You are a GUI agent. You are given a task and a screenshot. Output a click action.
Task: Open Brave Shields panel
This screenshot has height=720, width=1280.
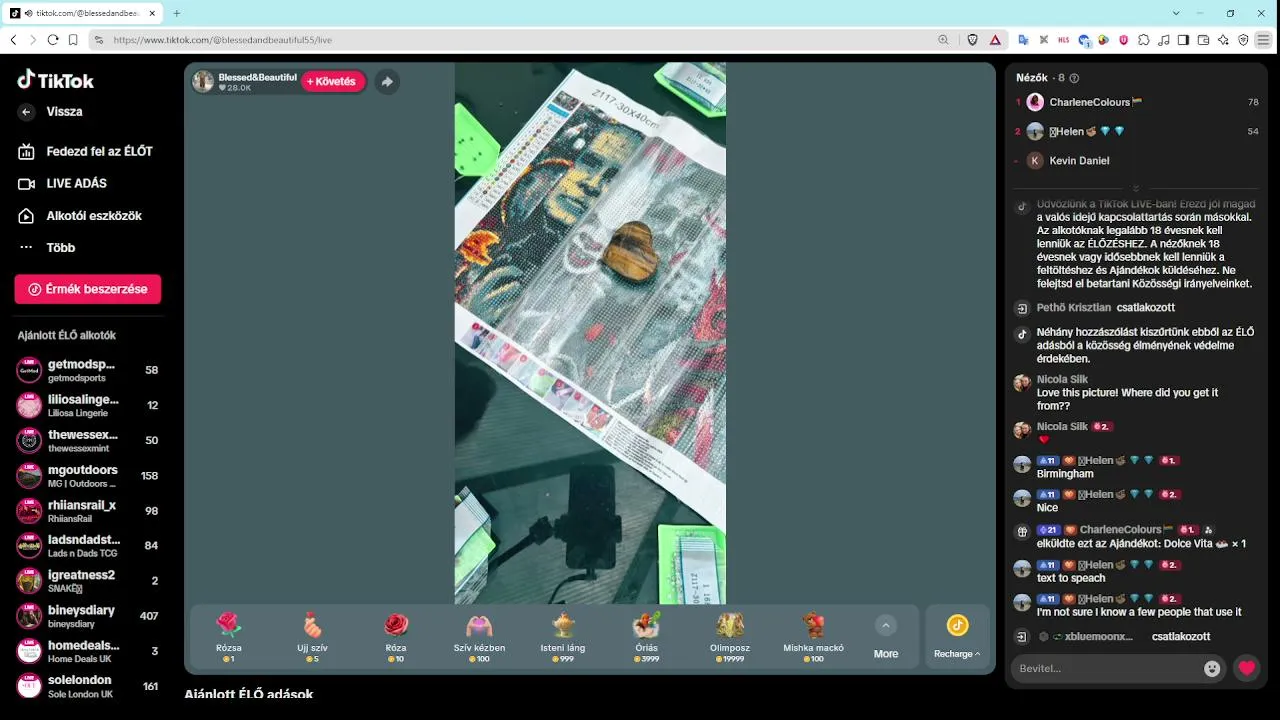pos(972,40)
